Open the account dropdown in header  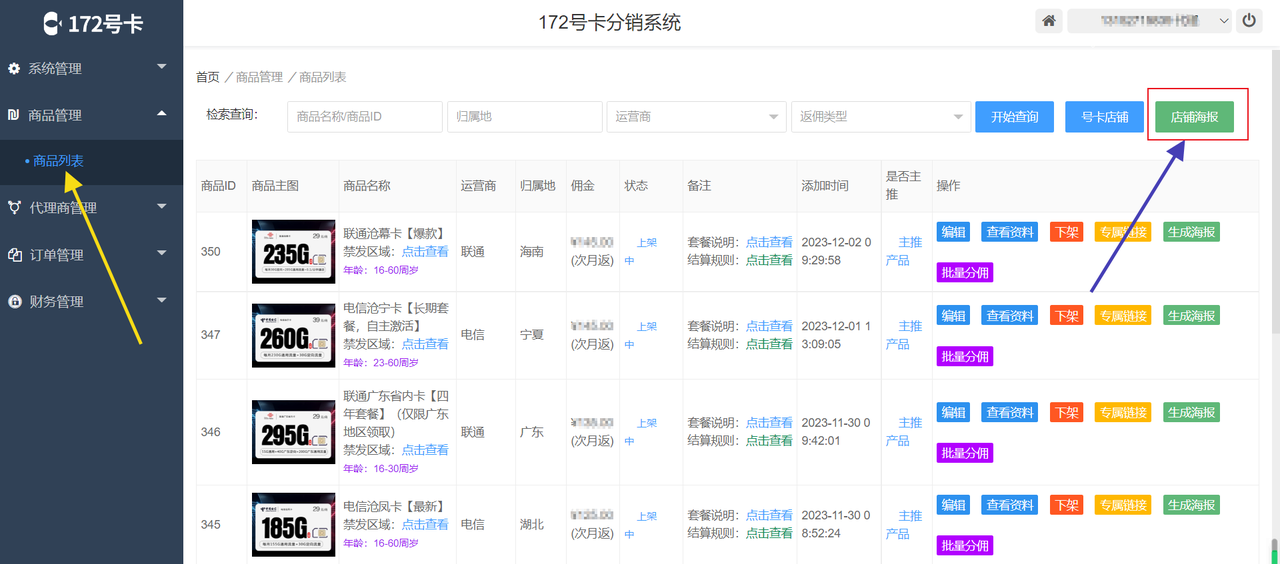click(1149, 21)
